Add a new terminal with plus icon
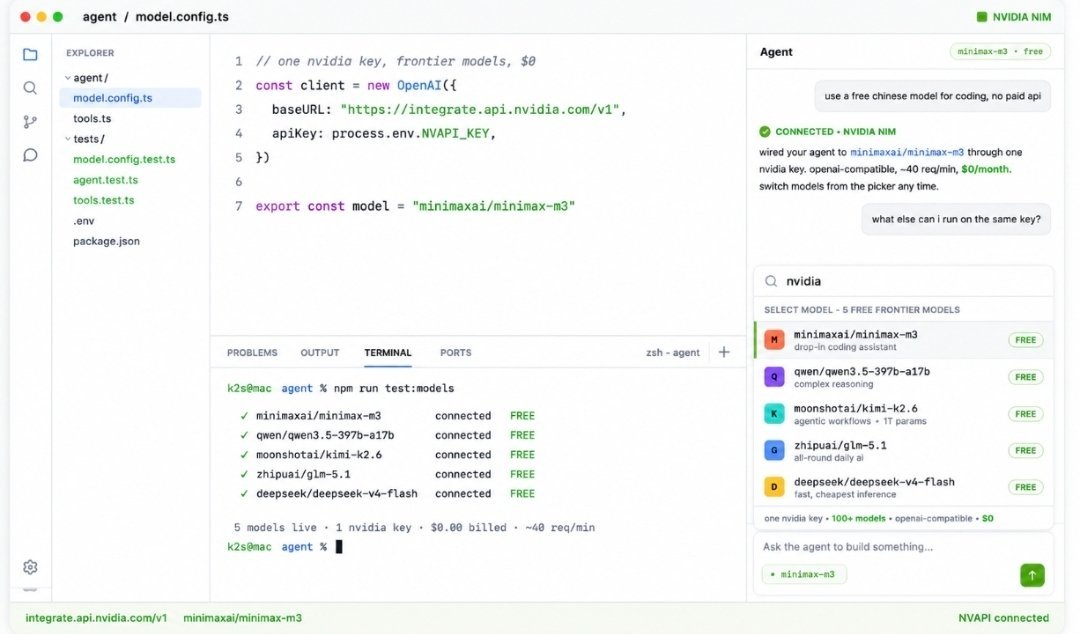1080x634 pixels. pyautogui.click(x=724, y=352)
